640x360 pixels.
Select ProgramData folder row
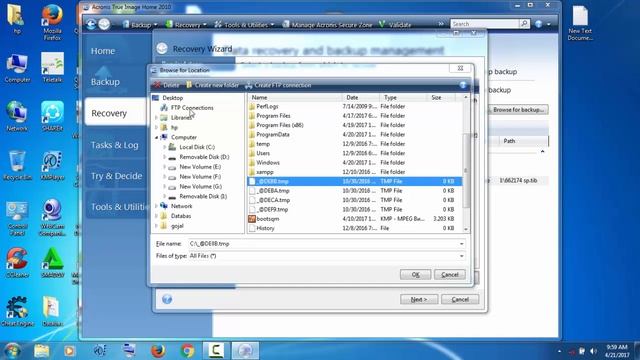point(354,135)
